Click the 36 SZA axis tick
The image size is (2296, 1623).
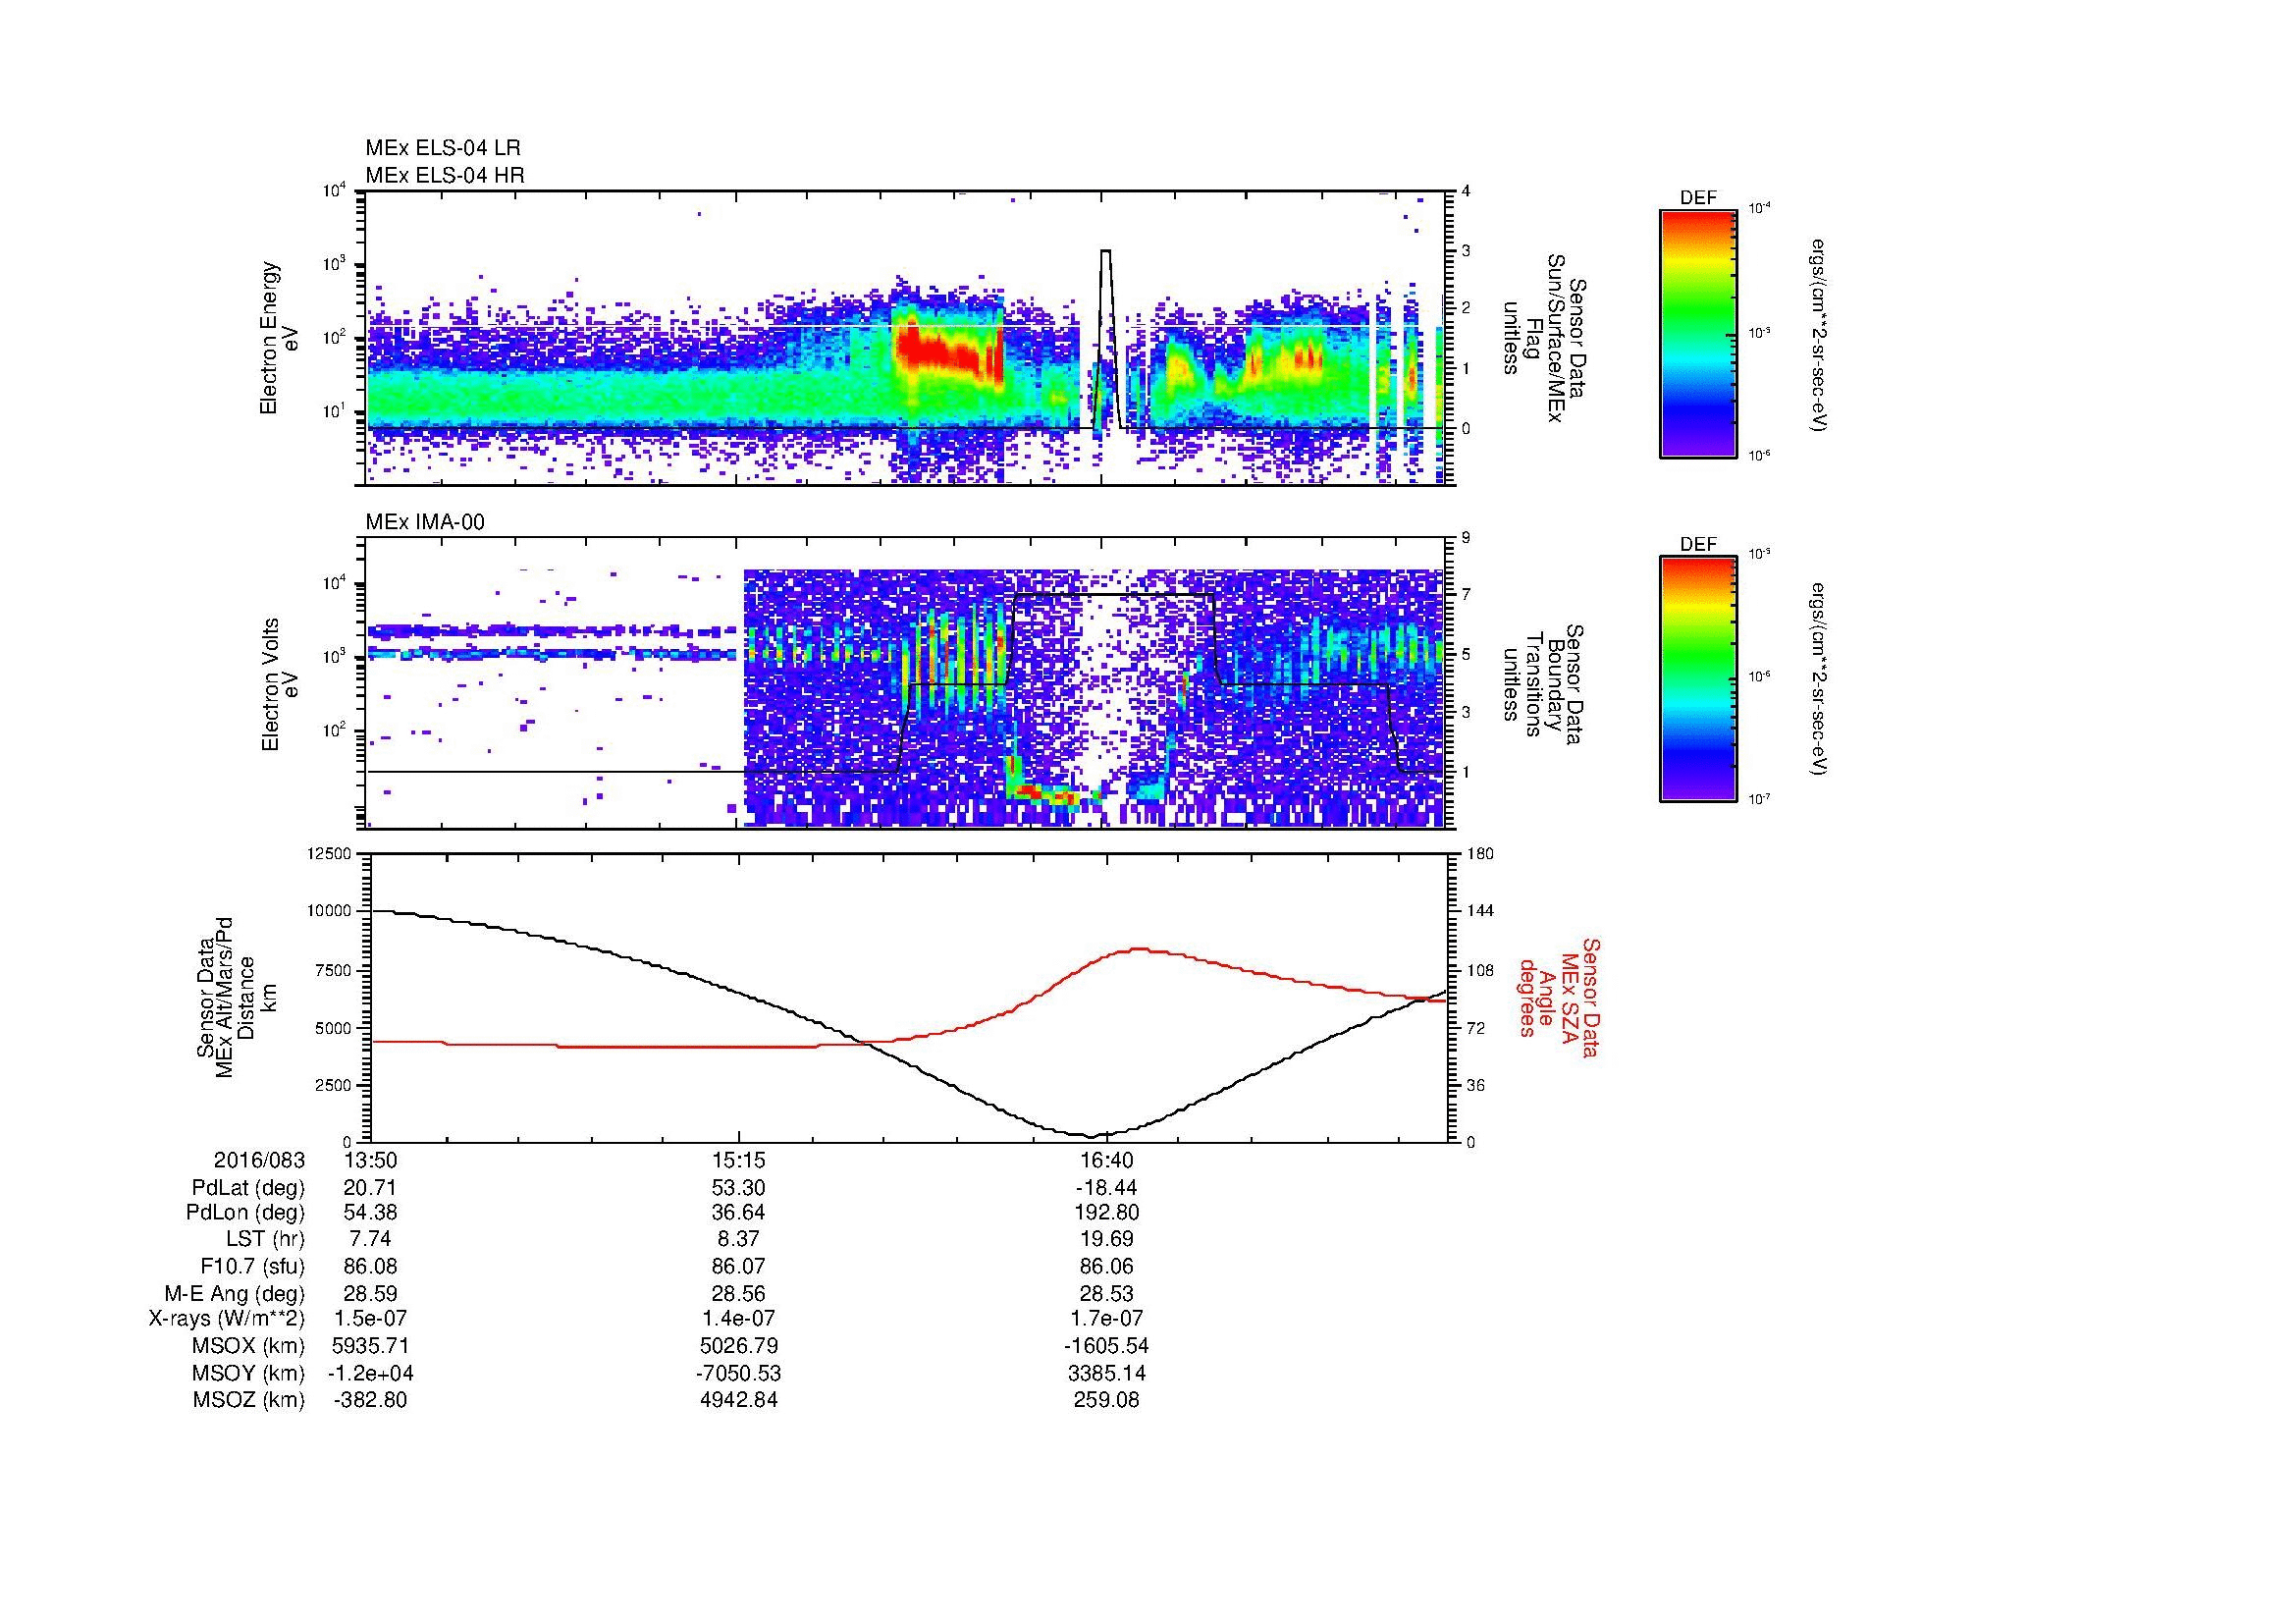1476,1085
